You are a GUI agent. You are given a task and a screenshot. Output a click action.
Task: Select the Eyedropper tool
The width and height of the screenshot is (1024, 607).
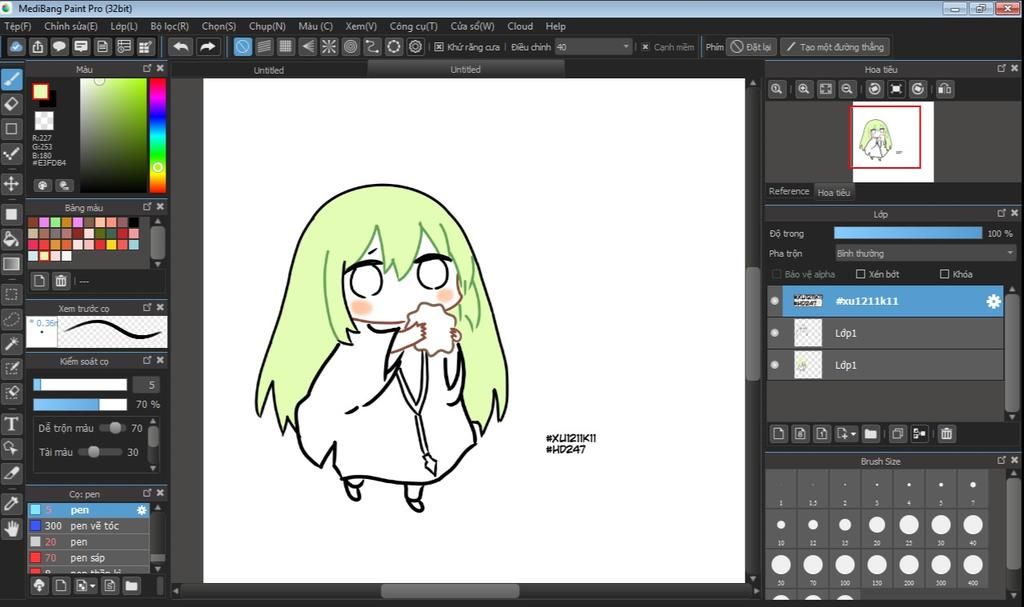(x=12, y=503)
